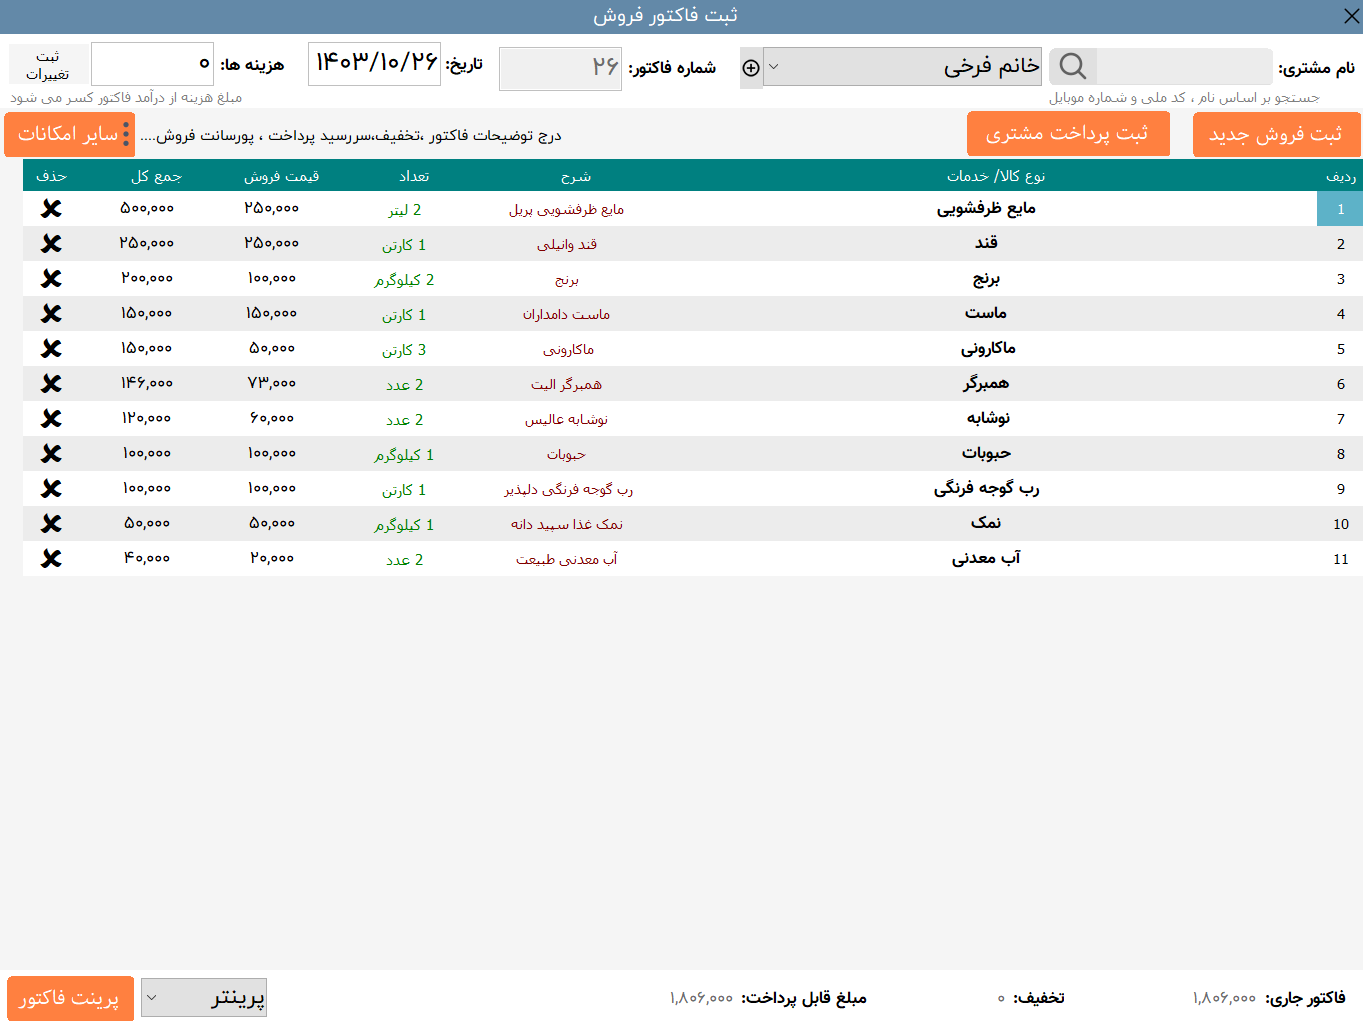
Task: Click row number 1 cell
Action: pos(1340,209)
